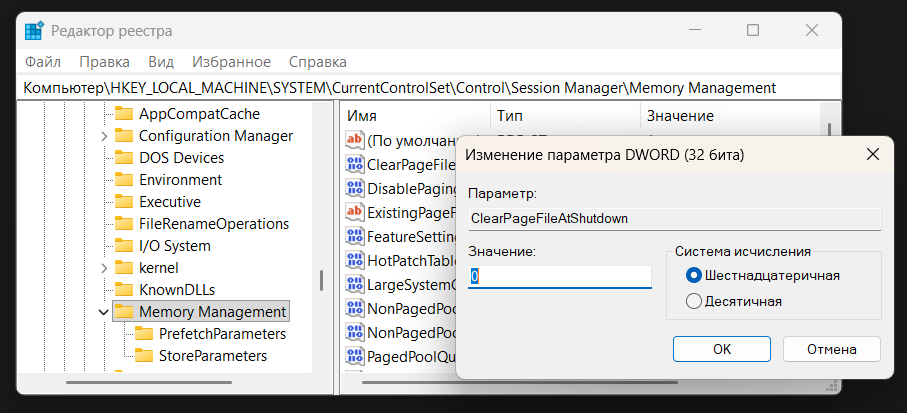This screenshot has width=907, height=413.
Task: Click the folder icon for KnownDLLs key
Action: tap(124, 290)
